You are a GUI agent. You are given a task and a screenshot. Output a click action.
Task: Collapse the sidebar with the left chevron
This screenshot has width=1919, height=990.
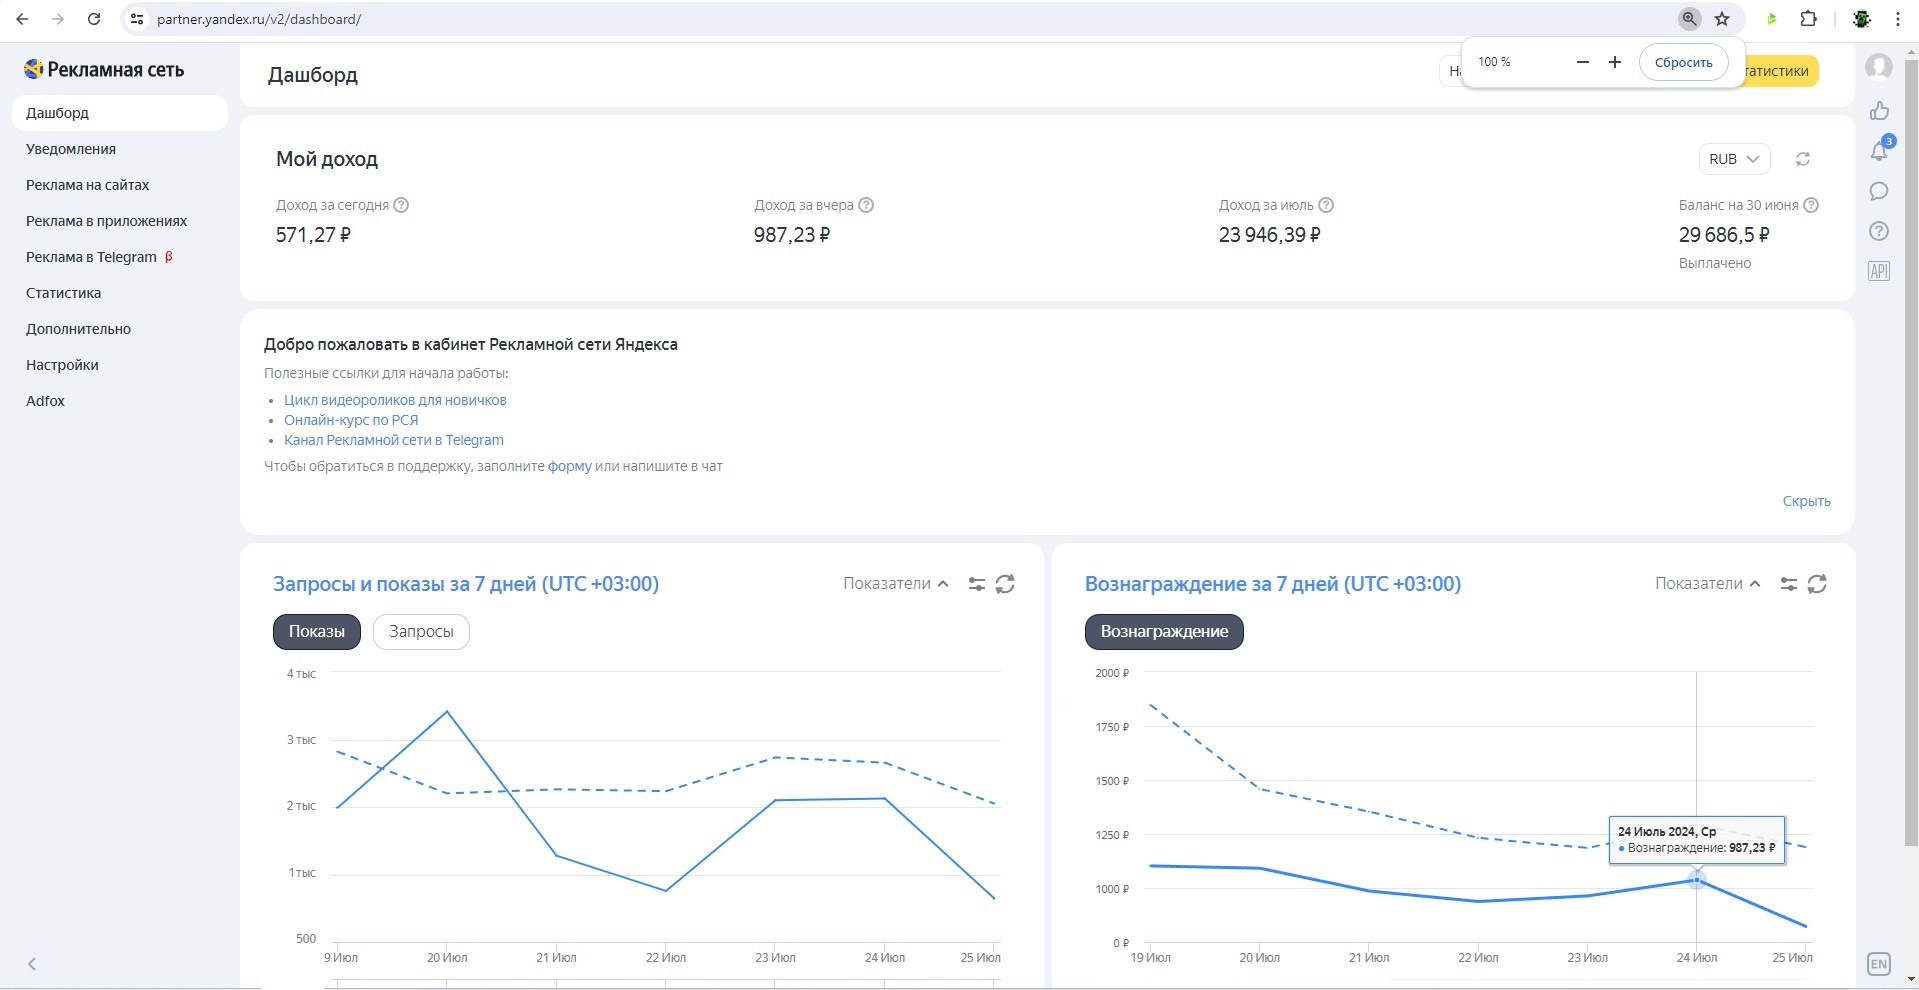32,964
